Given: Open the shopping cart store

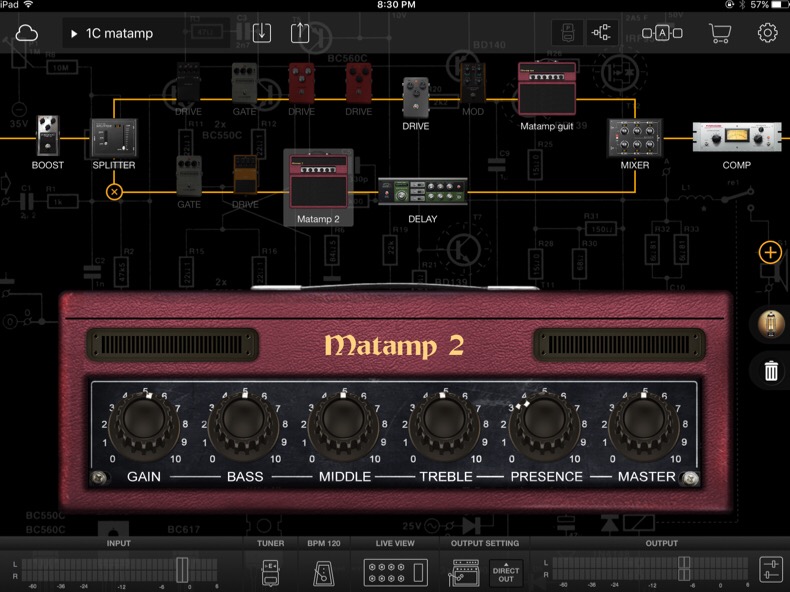Looking at the screenshot, I should (x=719, y=33).
